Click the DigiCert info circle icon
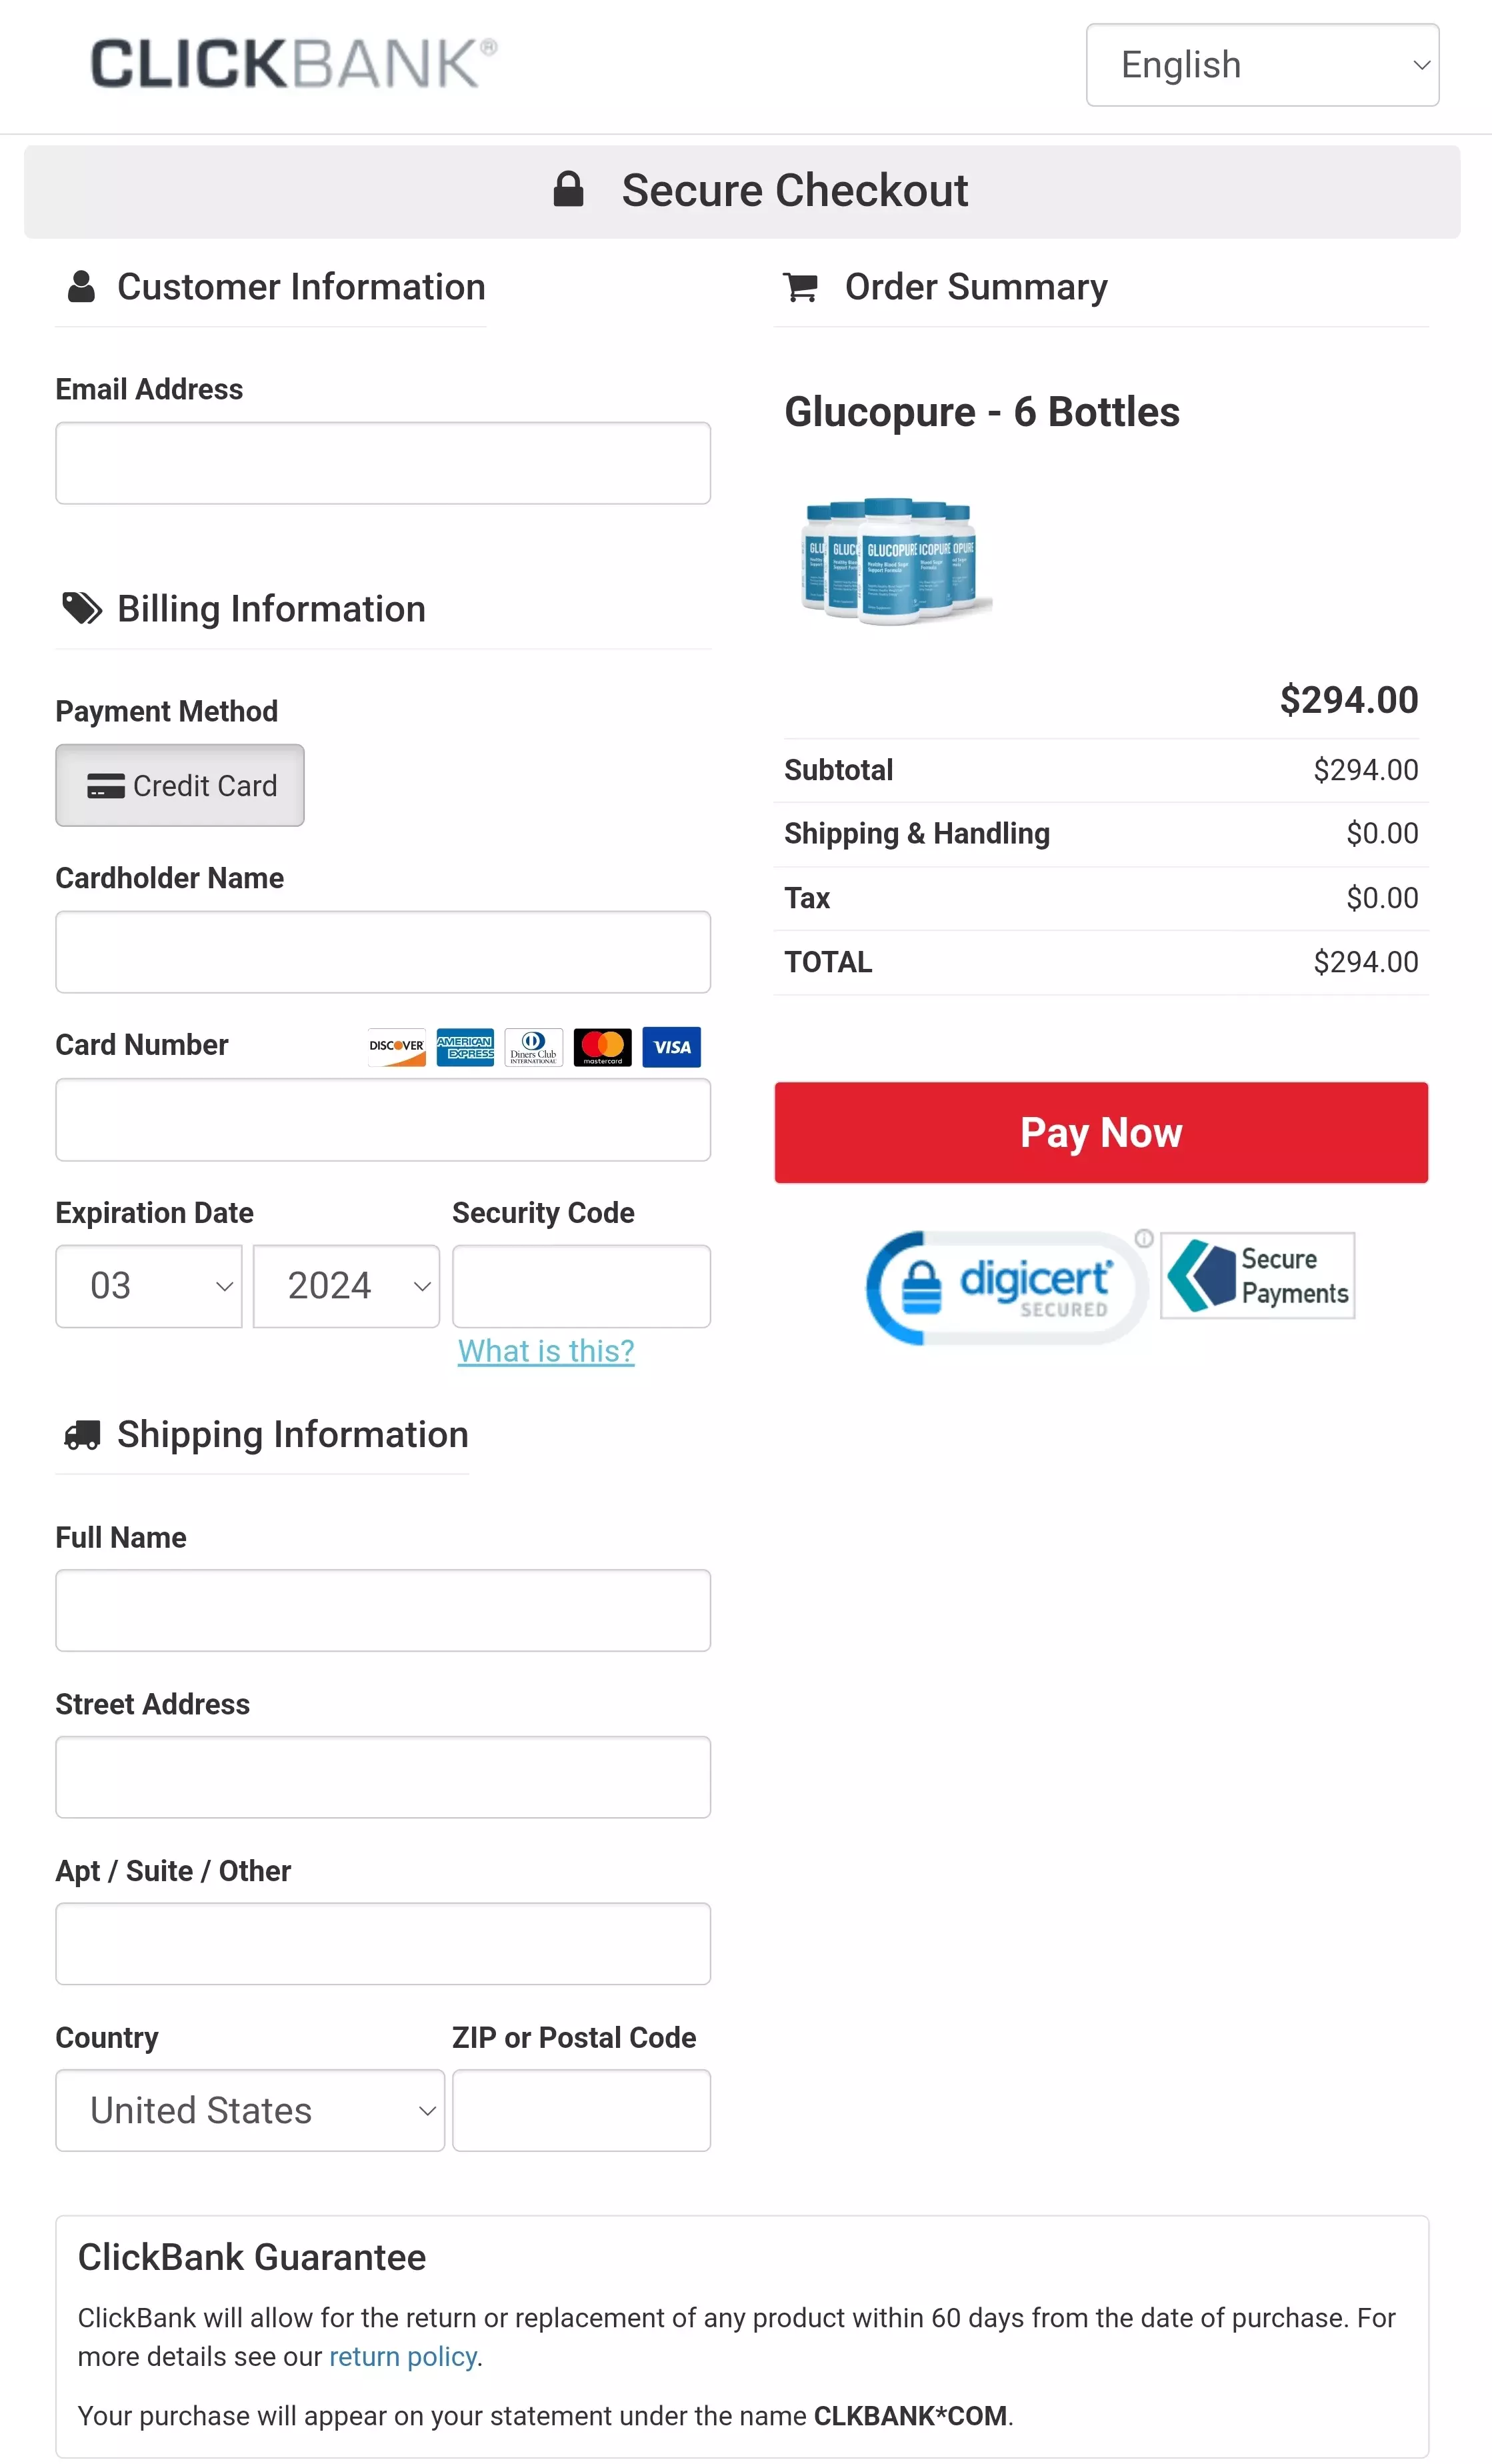1492x2464 pixels. [x=1144, y=1238]
